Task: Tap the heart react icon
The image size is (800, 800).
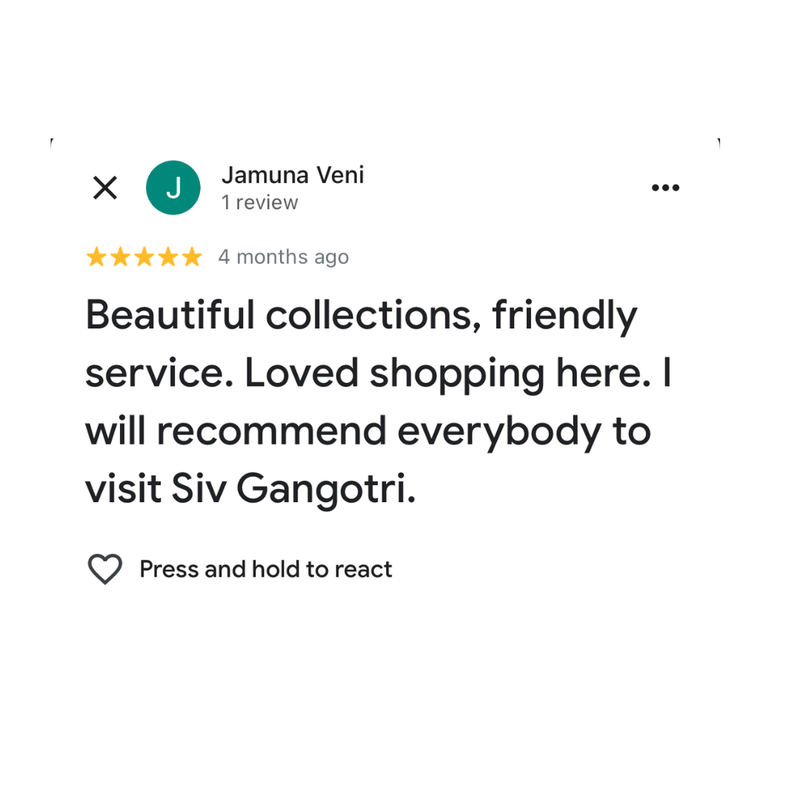Action: coord(105,569)
